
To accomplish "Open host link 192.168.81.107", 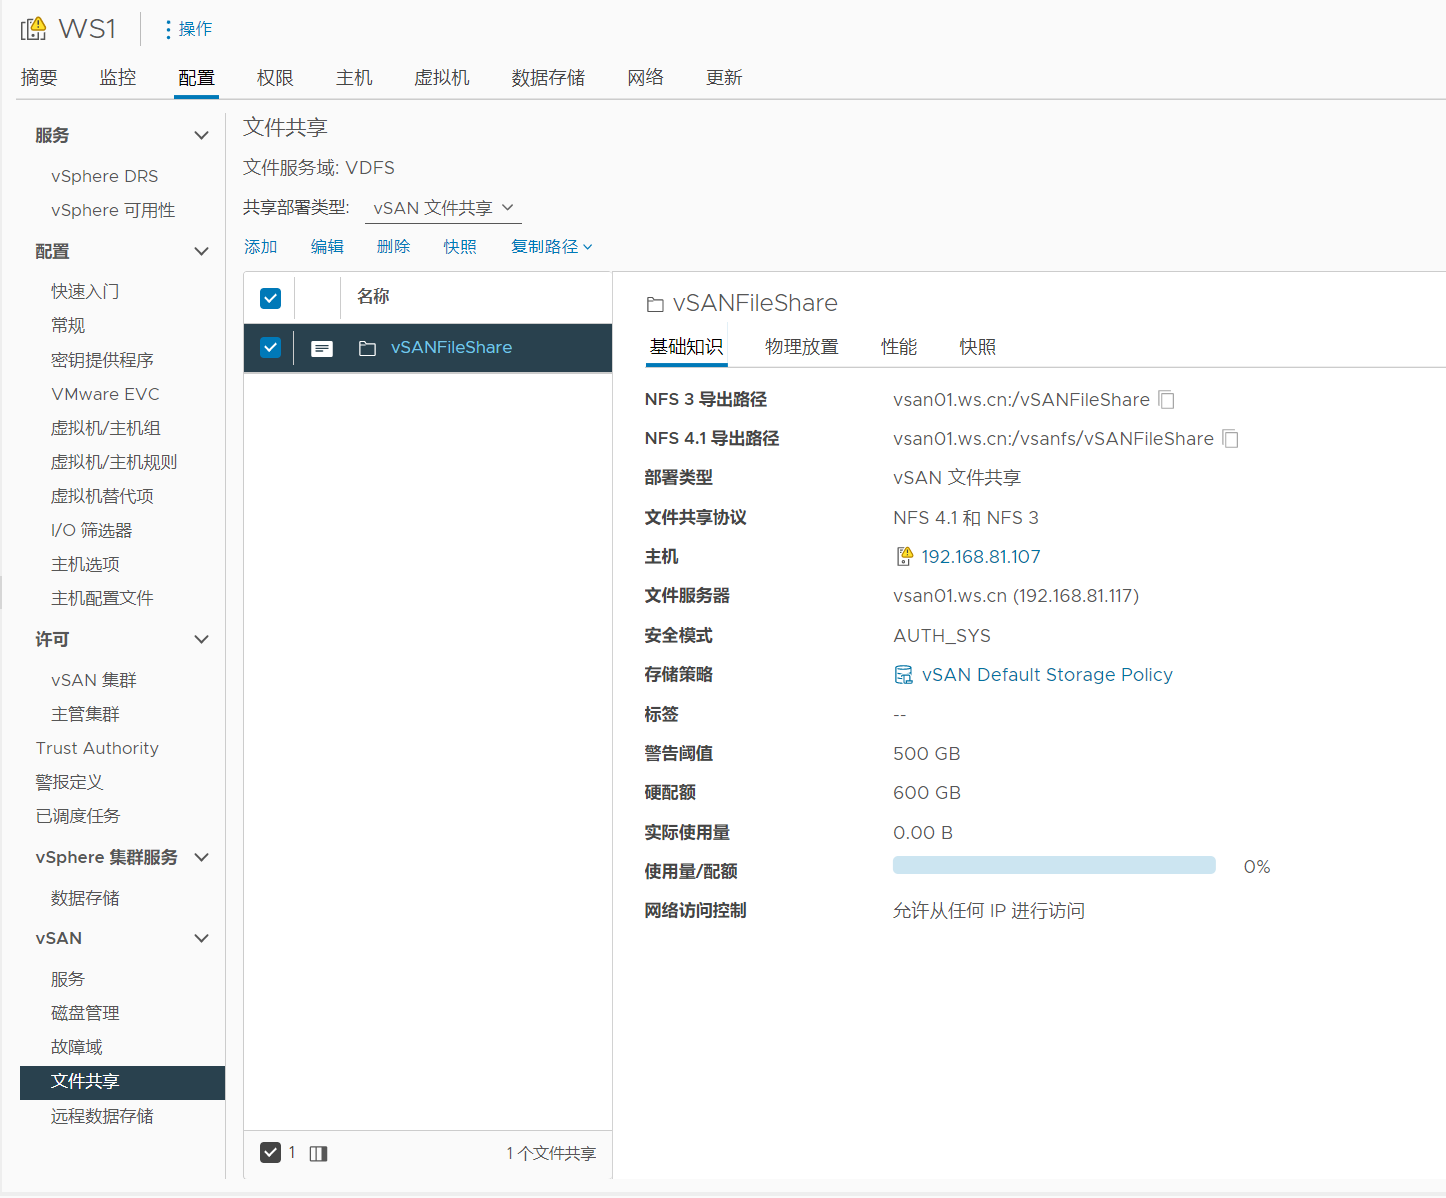I will [x=981, y=557].
